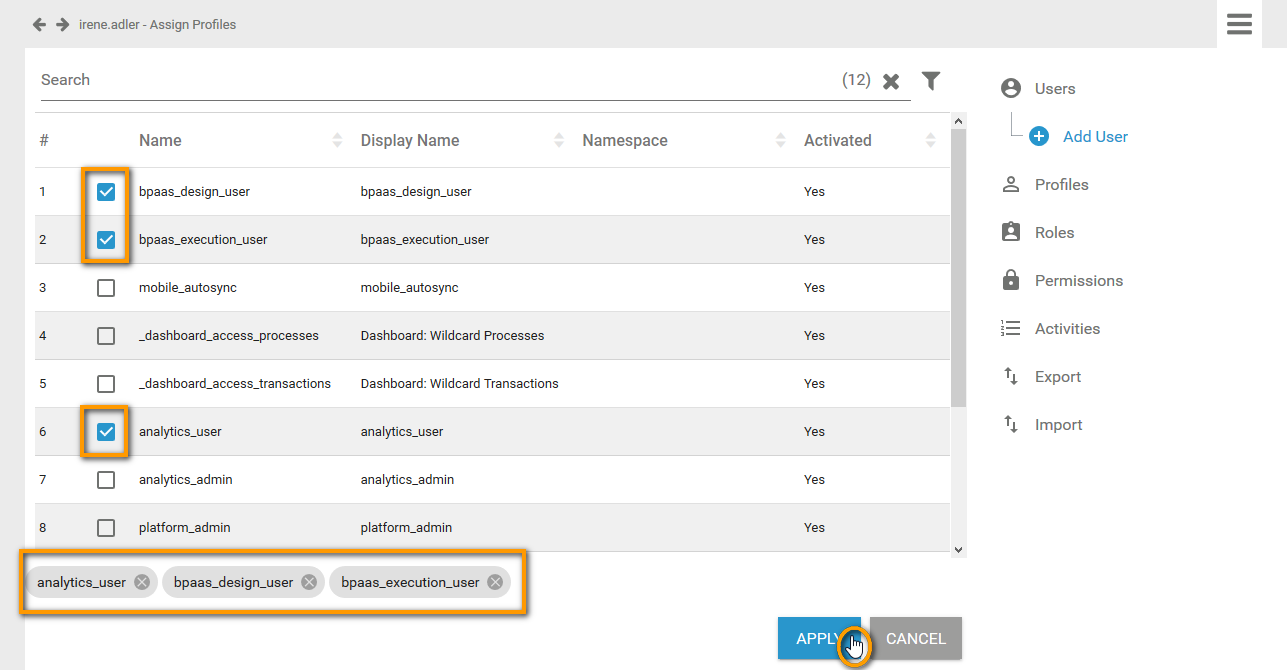Sort by Activated column arrows
This screenshot has width=1287, height=670.
coord(931,141)
